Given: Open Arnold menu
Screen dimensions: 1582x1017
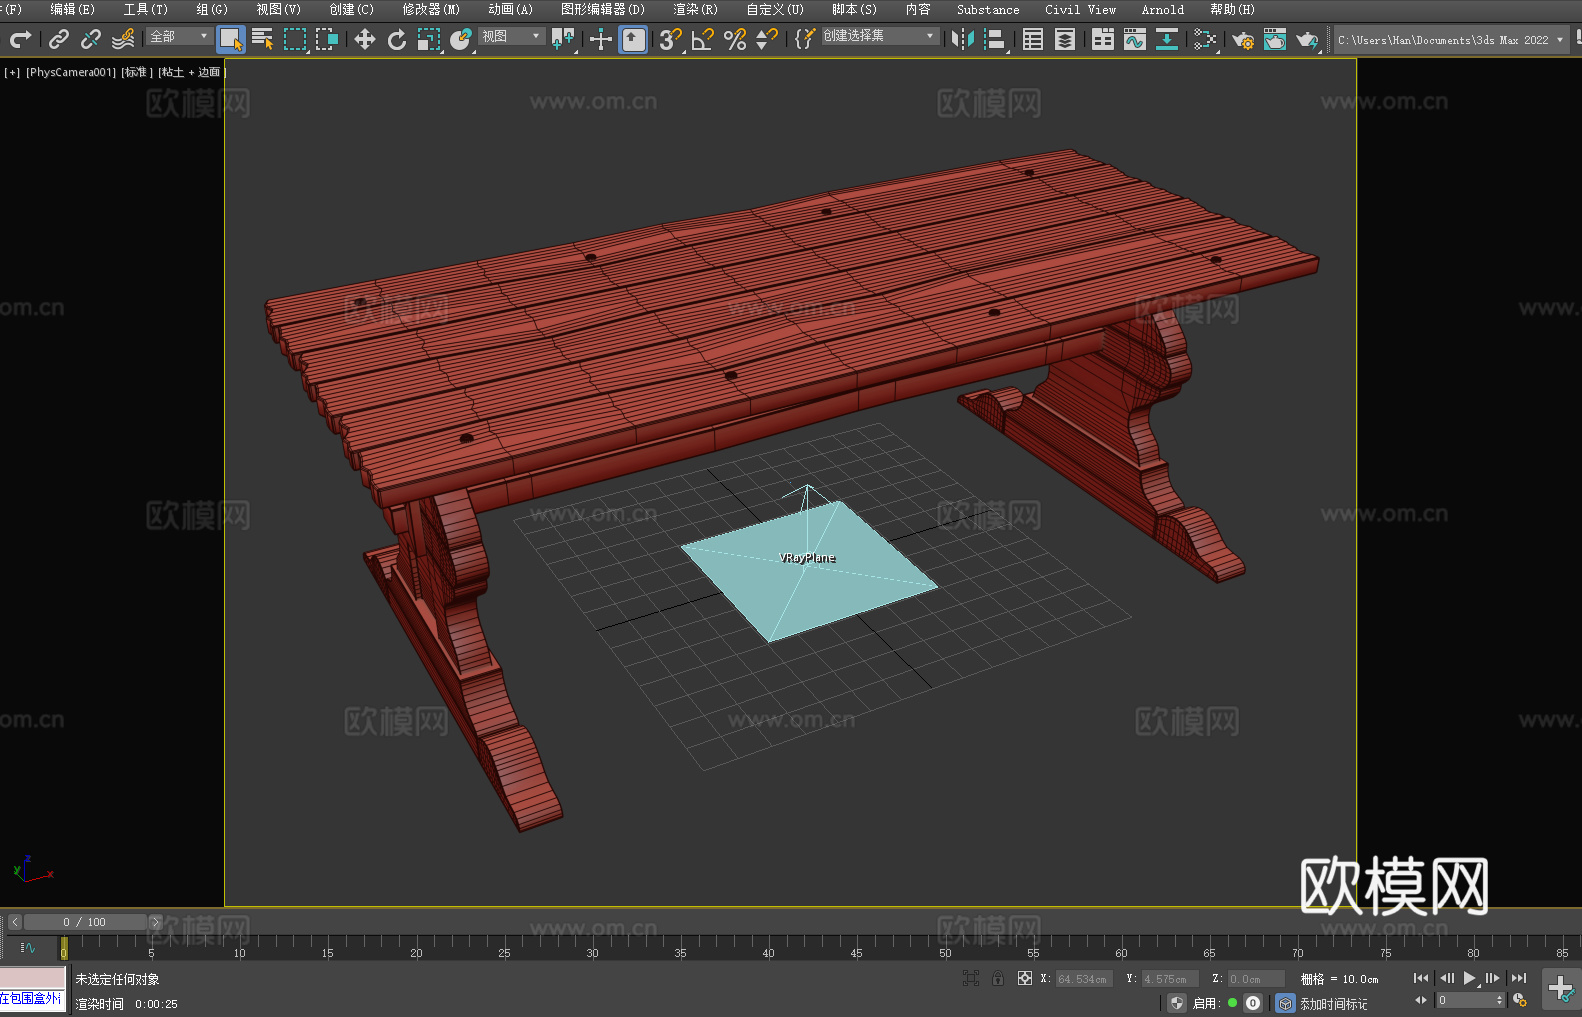Looking at the screenshot, I should [1162, 9].
